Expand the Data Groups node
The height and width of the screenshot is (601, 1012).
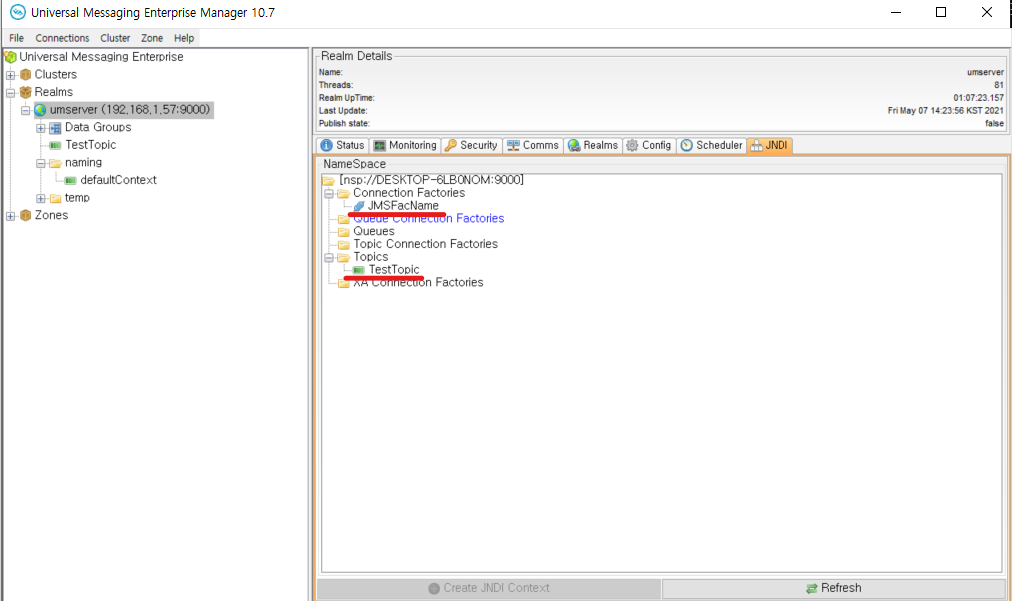[40, 128]
